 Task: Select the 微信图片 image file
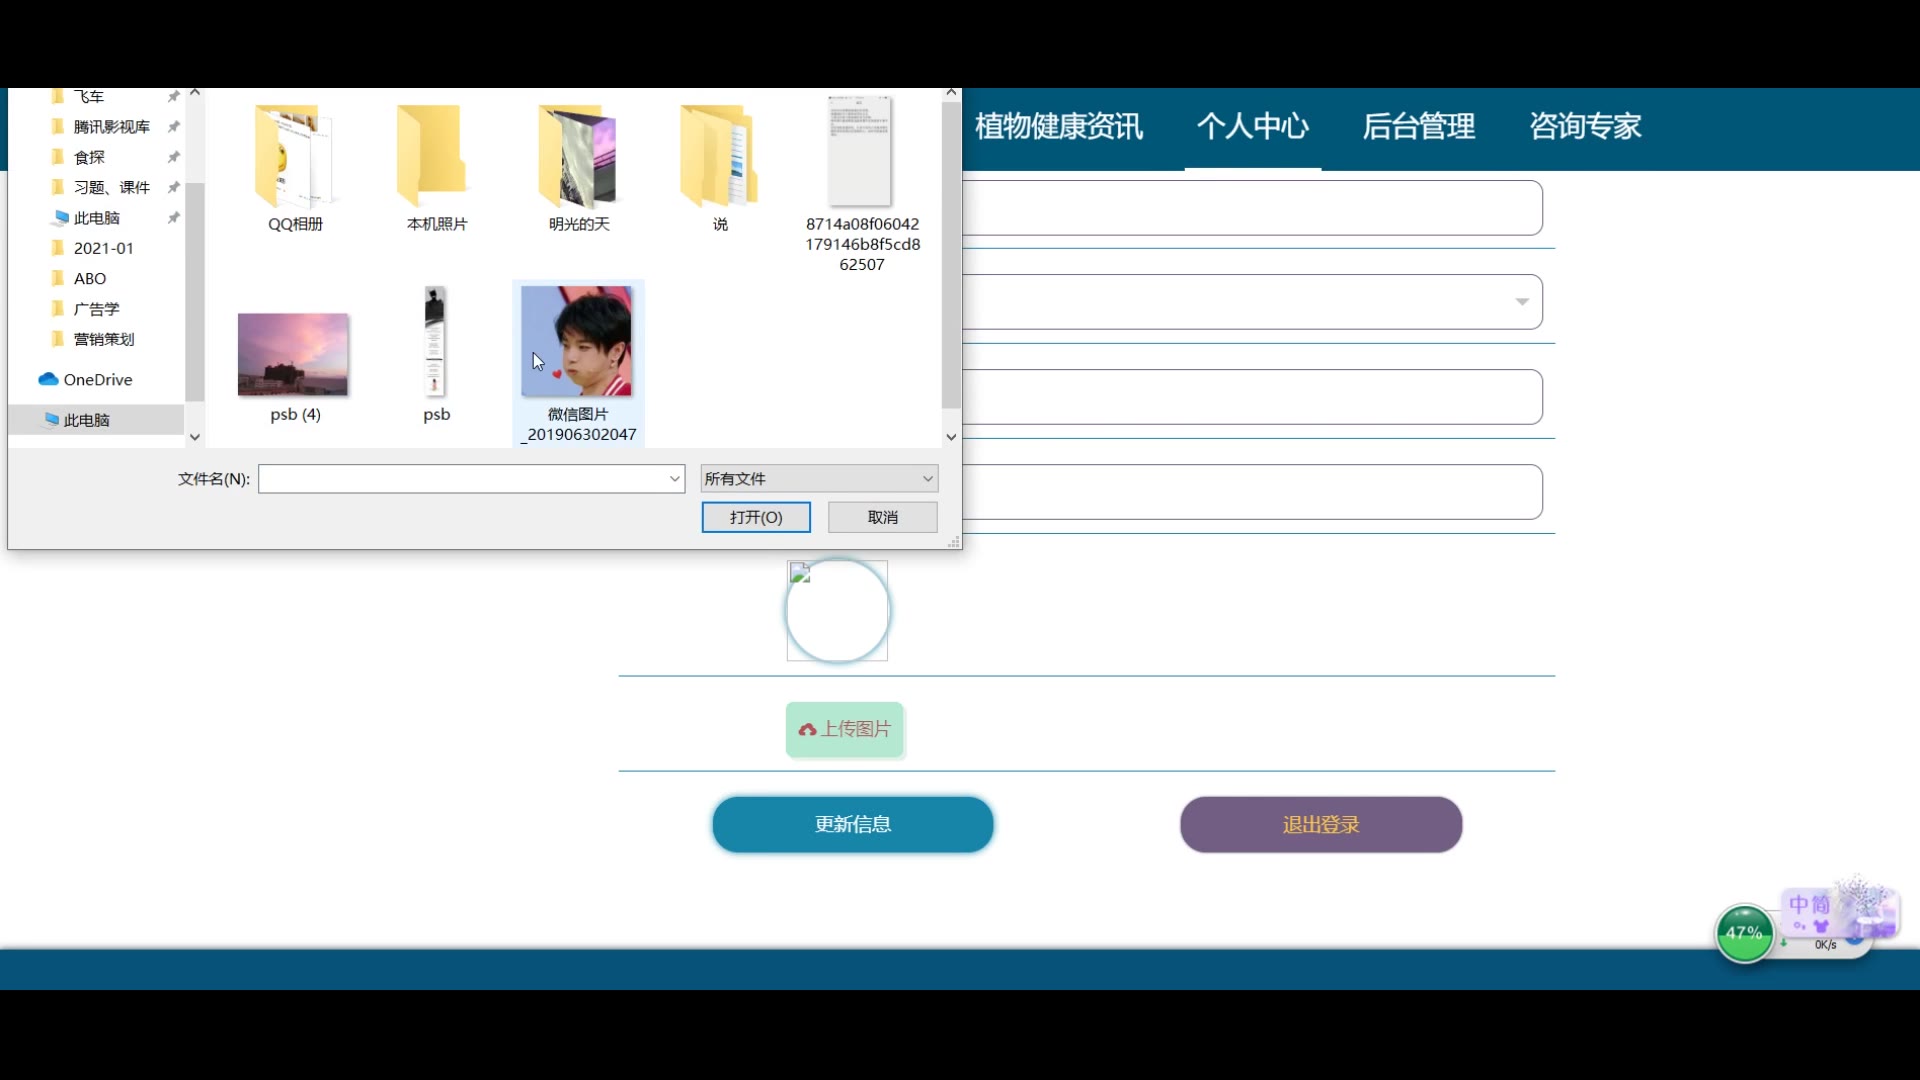(577, 342)
